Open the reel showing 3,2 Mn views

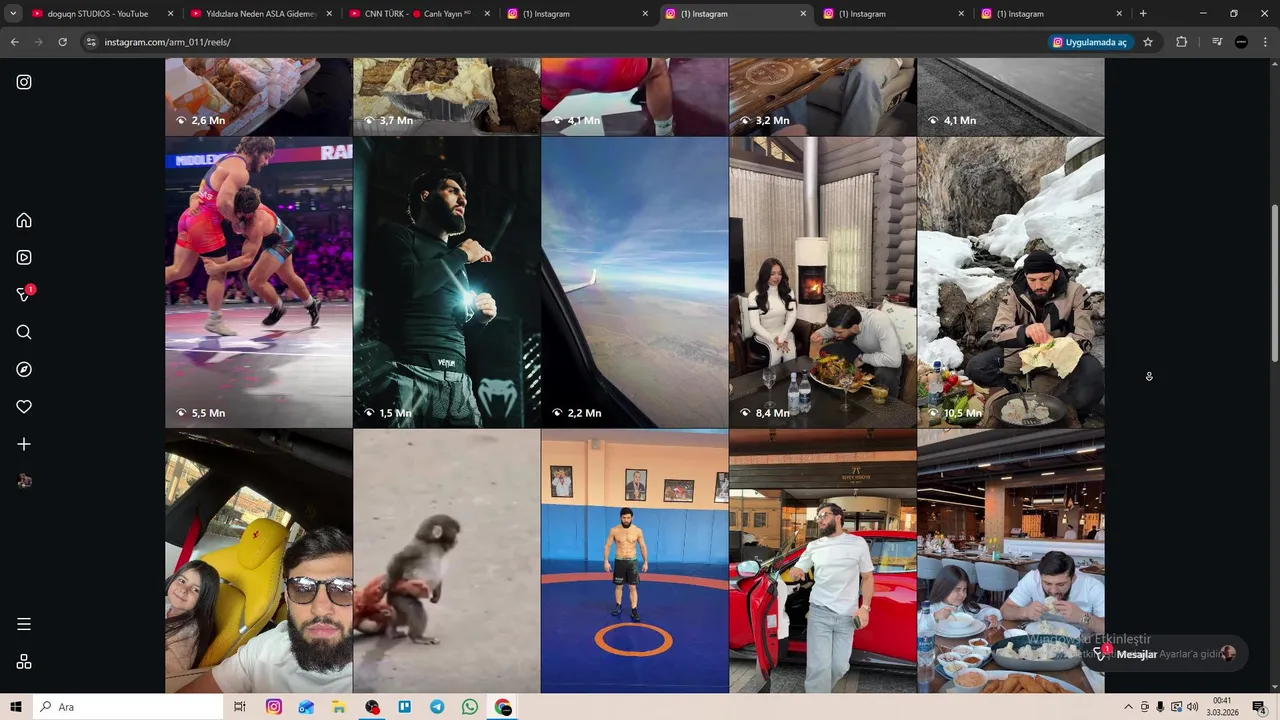(823, 96)
